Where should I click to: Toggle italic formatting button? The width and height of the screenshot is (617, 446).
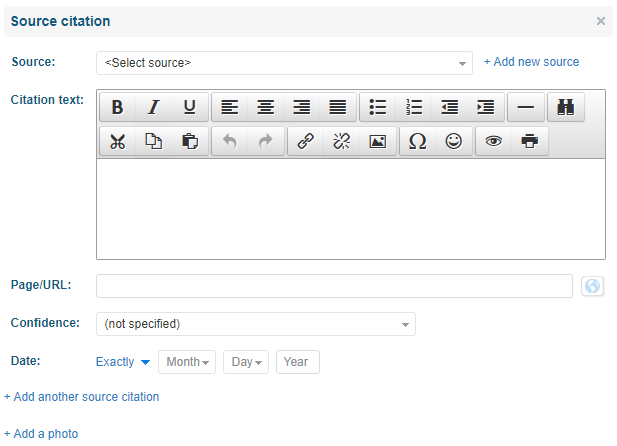click(153, 107)
